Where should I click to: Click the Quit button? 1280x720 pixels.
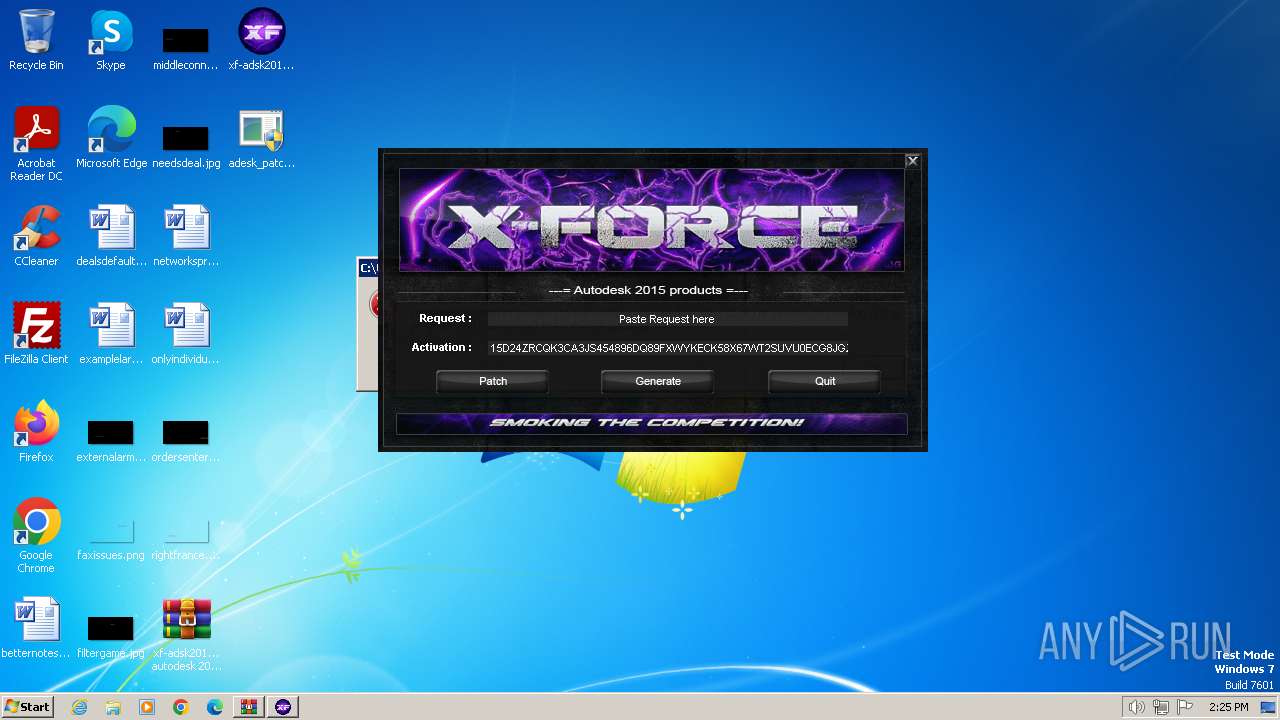tap(825, 381)
